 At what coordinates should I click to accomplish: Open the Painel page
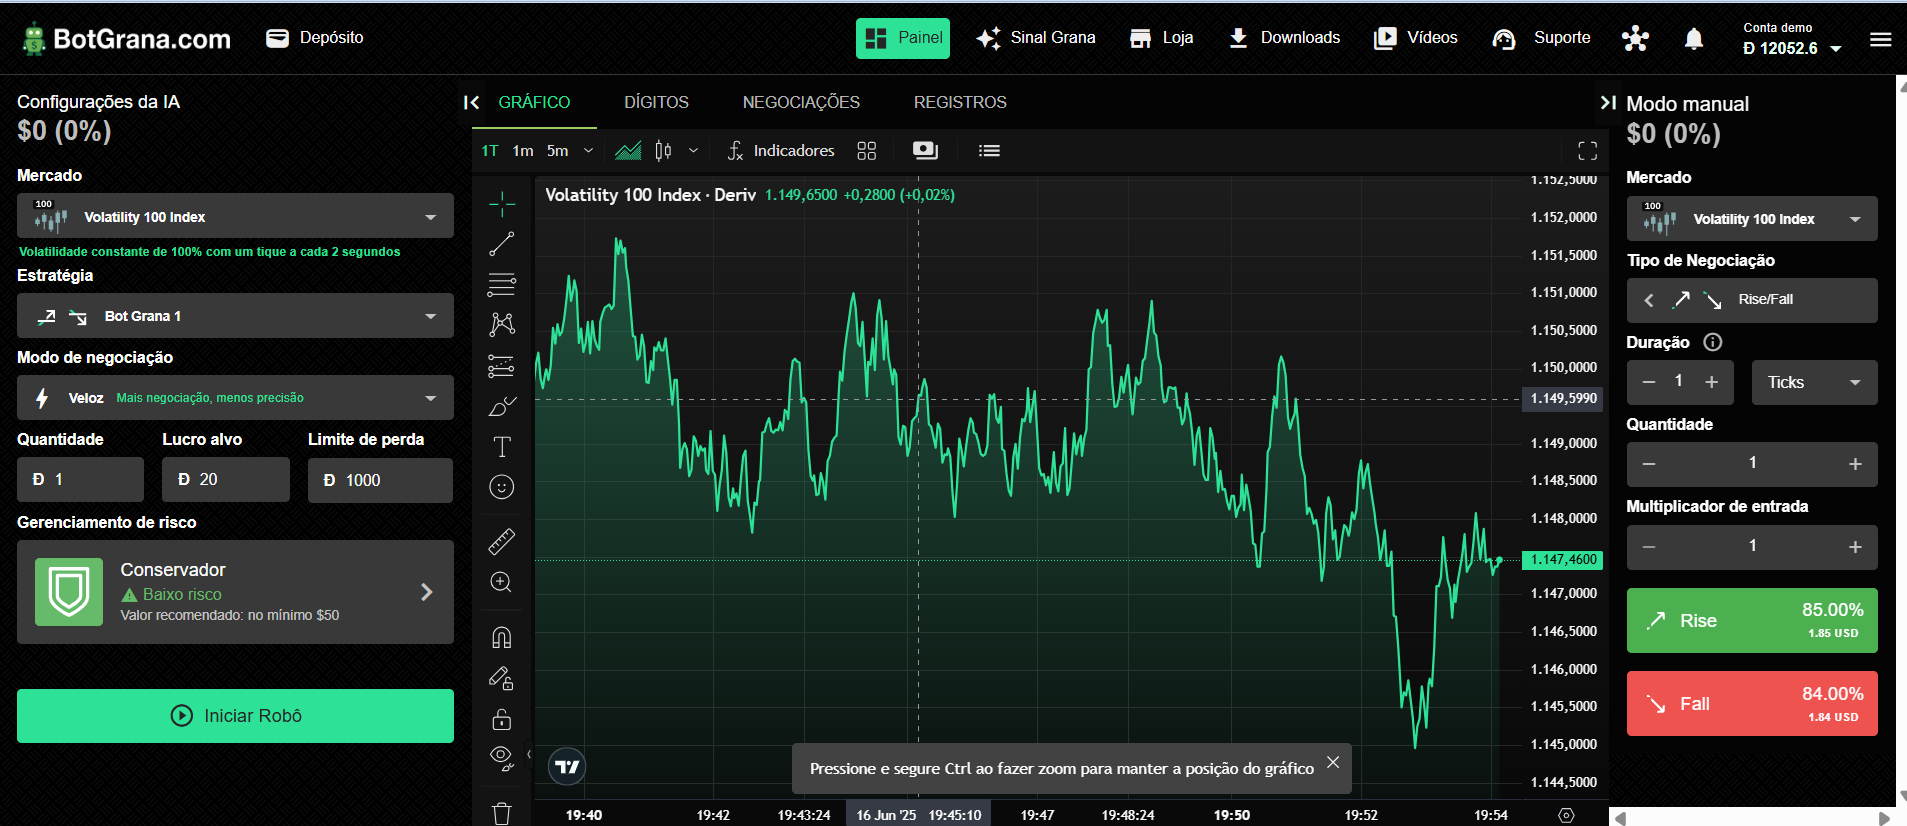coord(903,38)
